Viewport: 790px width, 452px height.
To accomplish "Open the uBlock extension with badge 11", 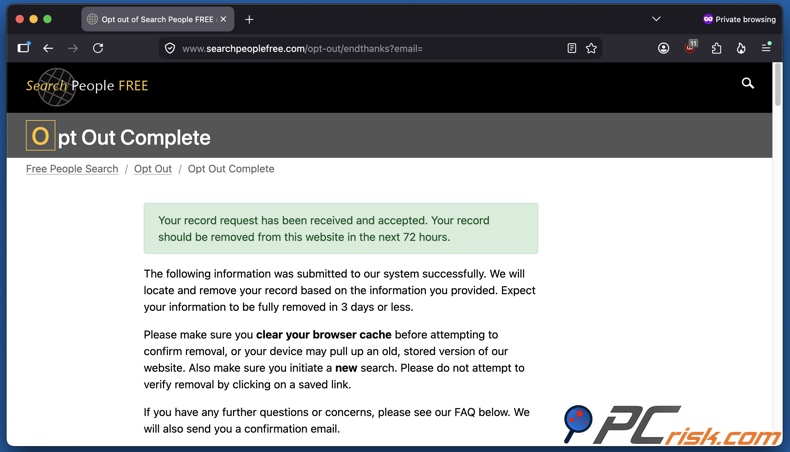I will click(690, 47).
